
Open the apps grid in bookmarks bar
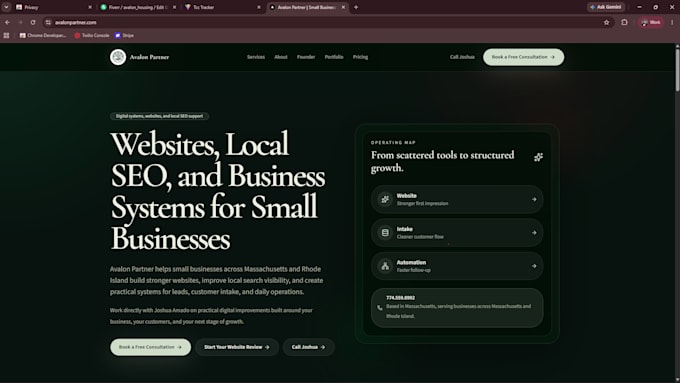pos(7,36)
